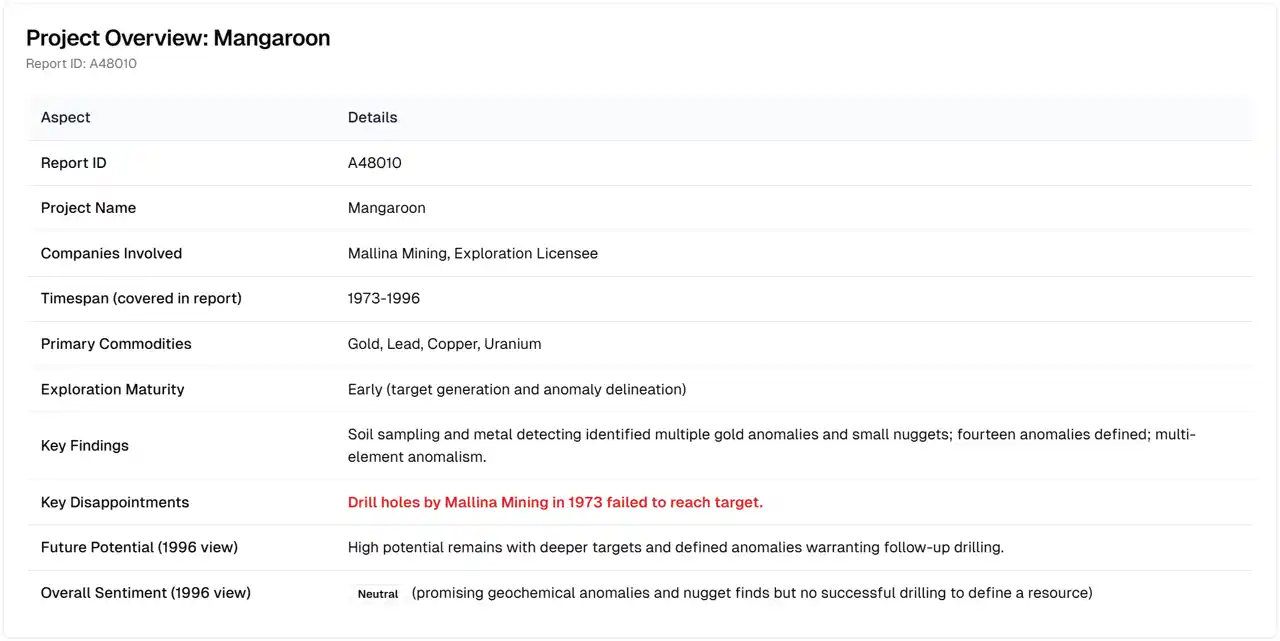Select the 'Future Potential (1996 view)' label
Viewport: 1280px width, 641px height.
139,548
